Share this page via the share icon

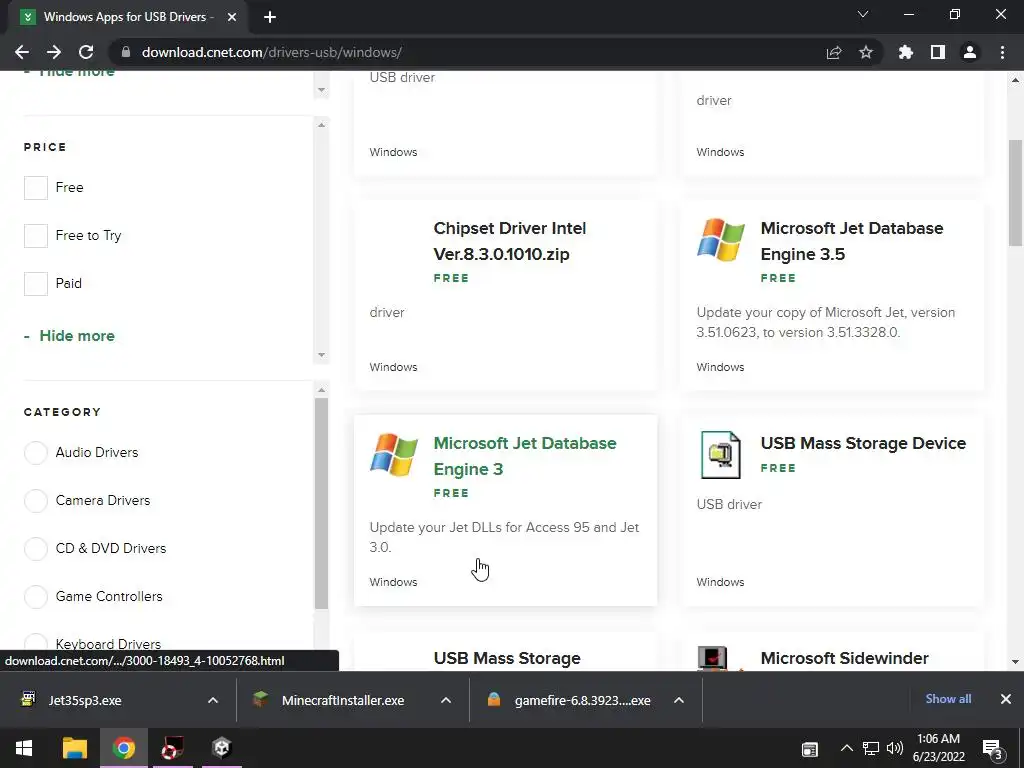(x=834, y=52)
